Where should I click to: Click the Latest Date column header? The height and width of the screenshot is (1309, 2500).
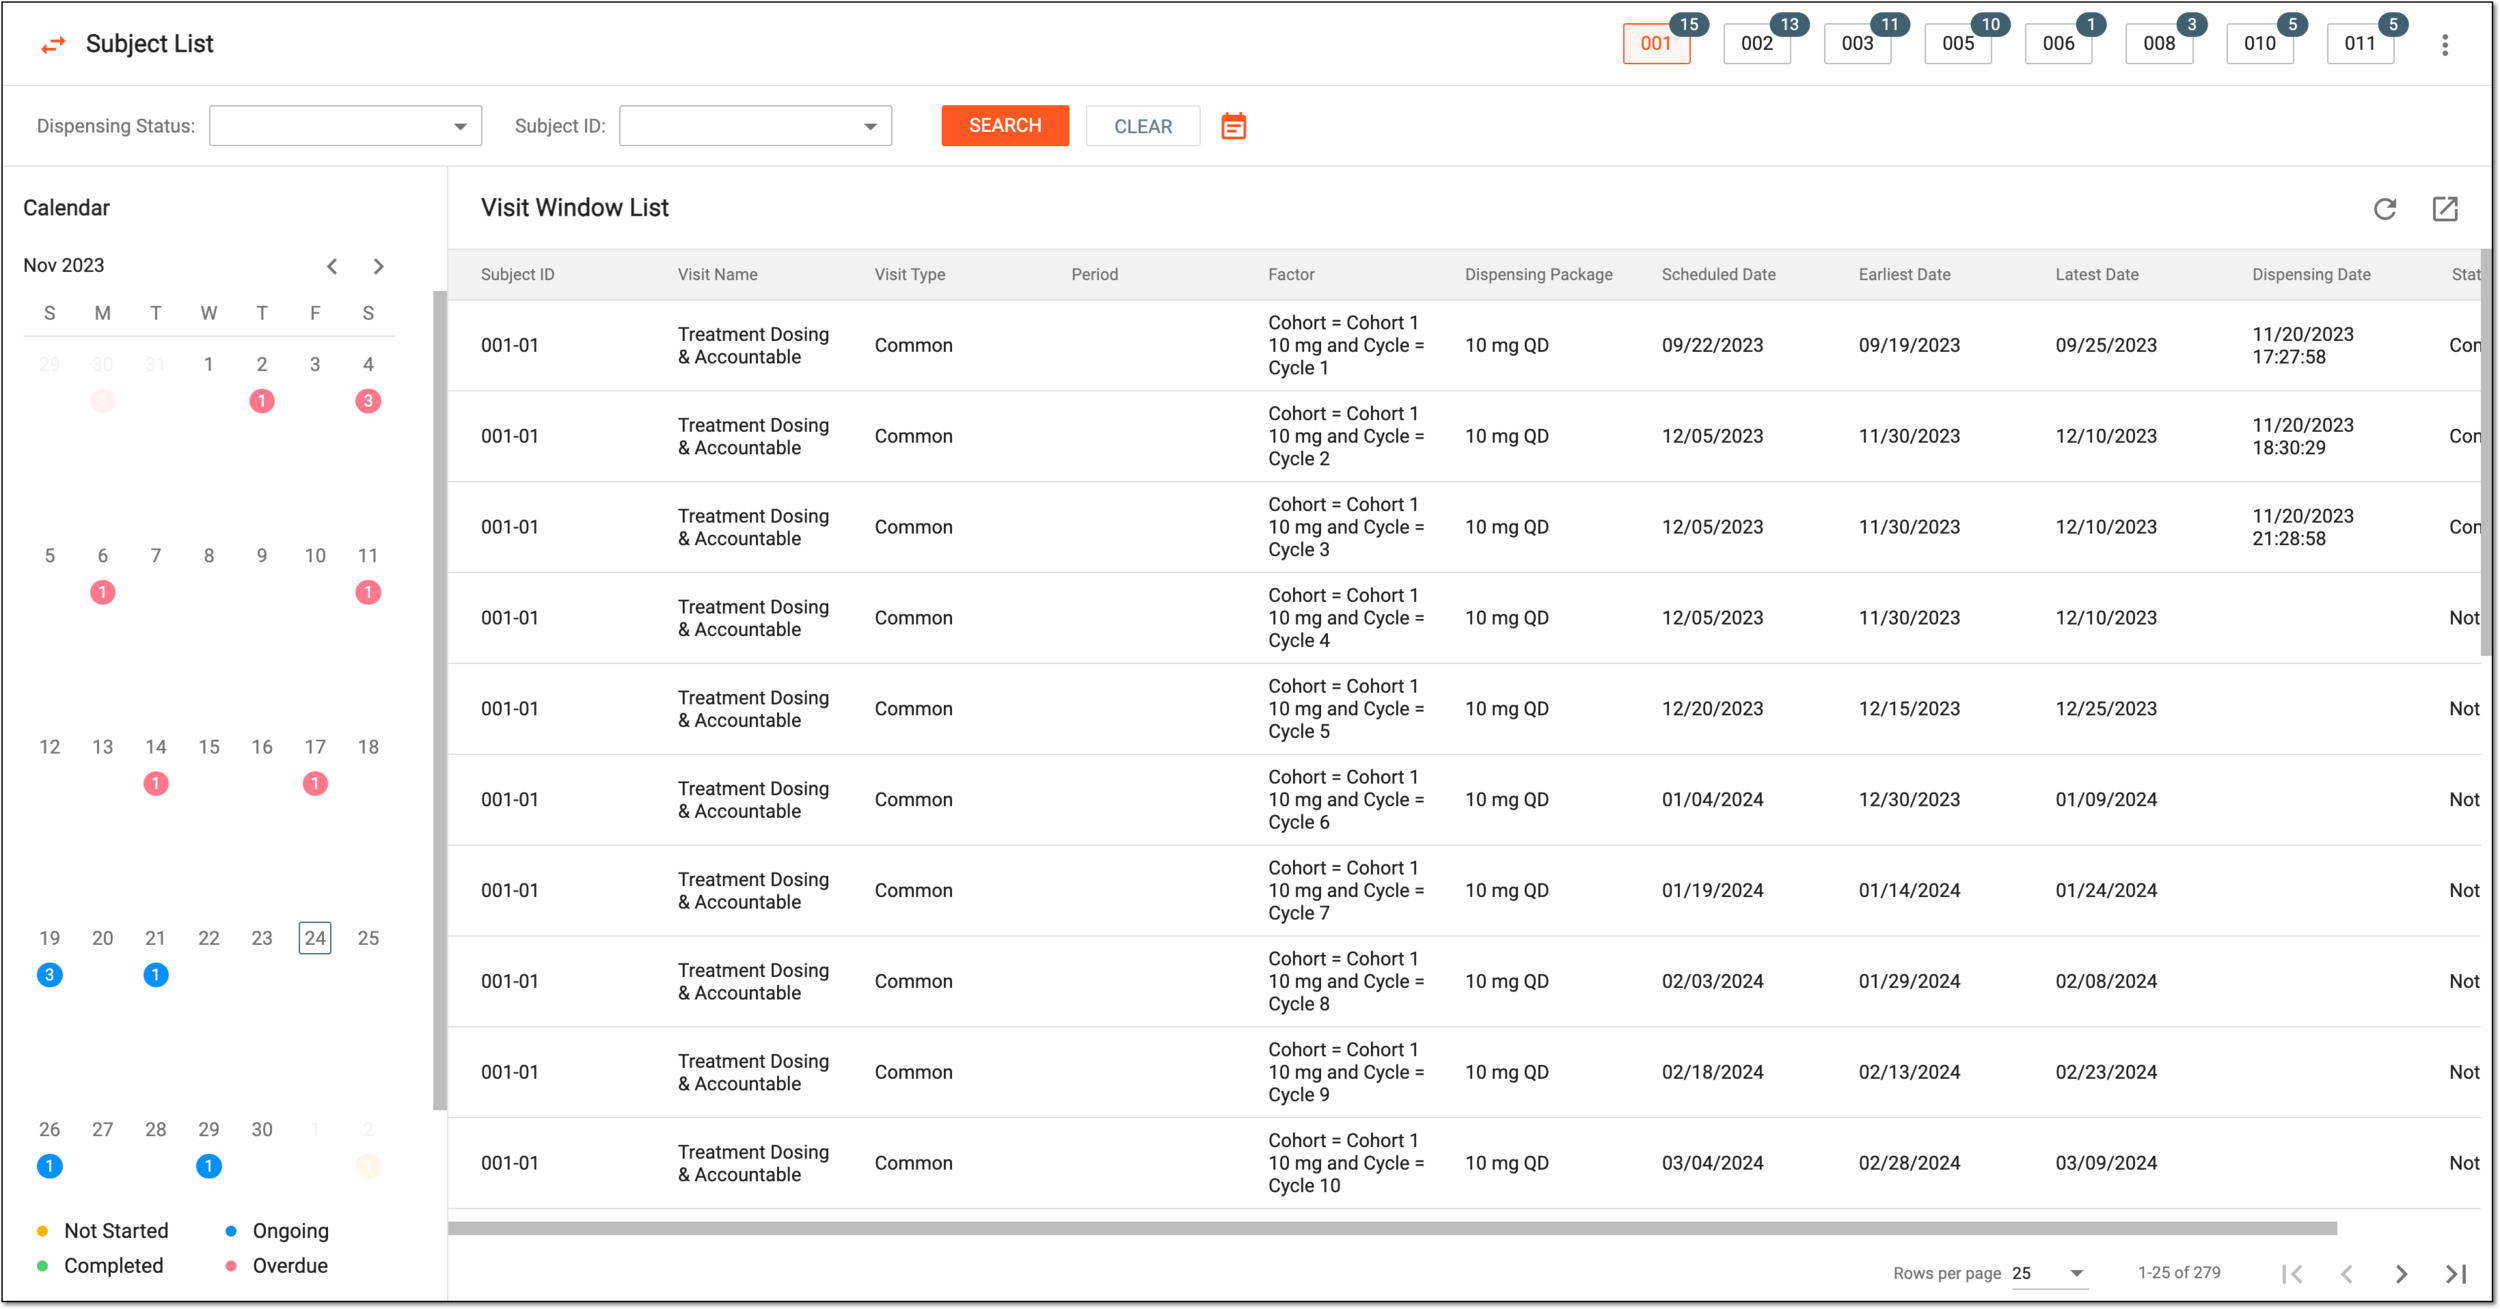point(2097,274)
